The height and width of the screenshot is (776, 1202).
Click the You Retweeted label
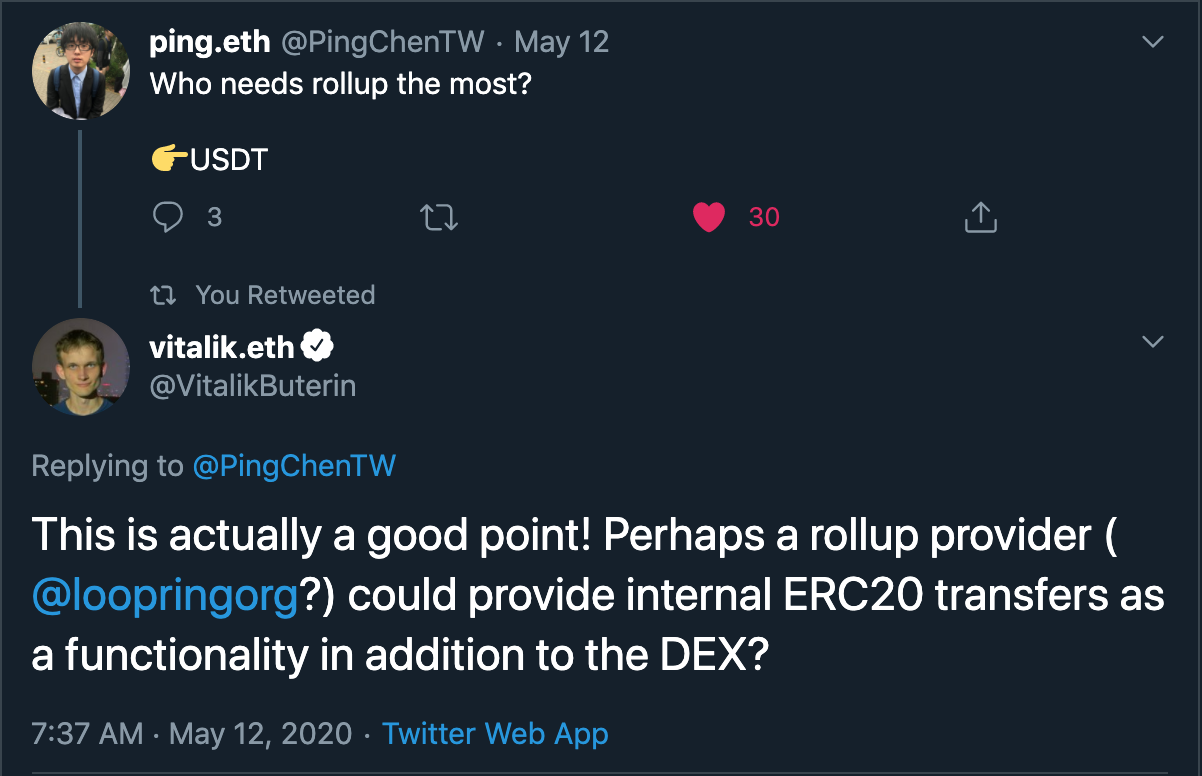(285, 295)
